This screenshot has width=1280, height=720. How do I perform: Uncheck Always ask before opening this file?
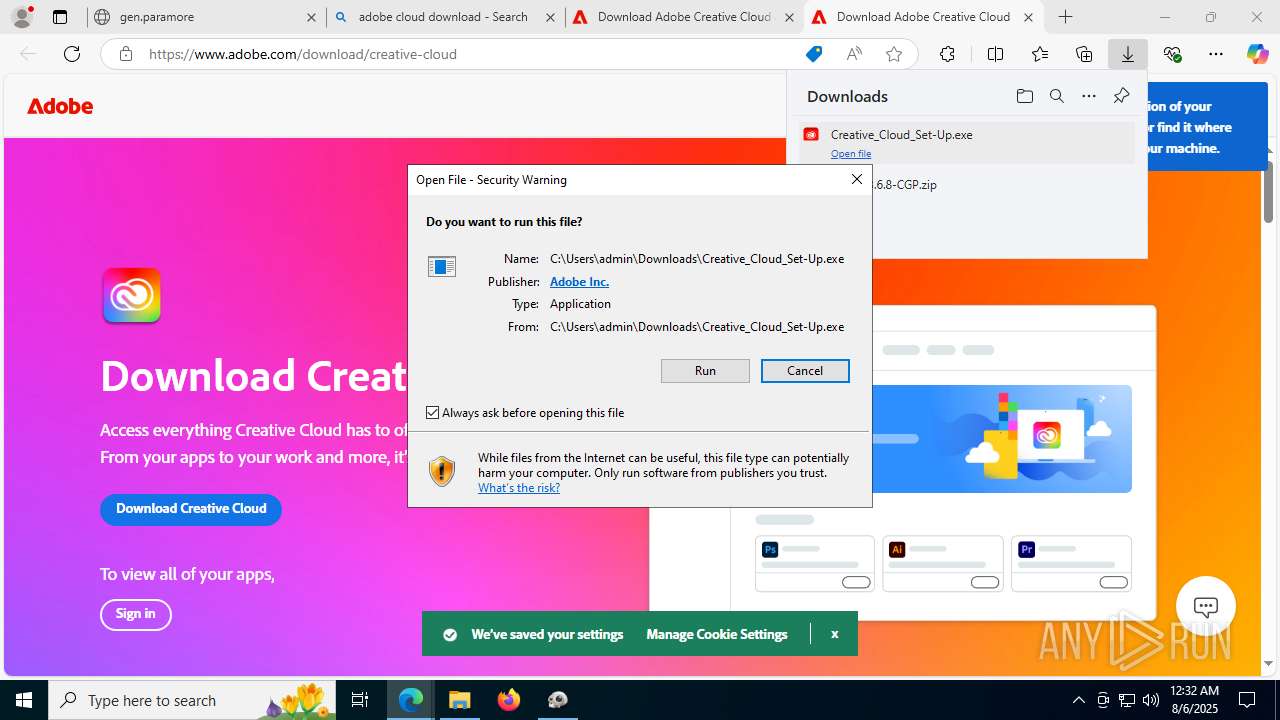click(433, 413)
